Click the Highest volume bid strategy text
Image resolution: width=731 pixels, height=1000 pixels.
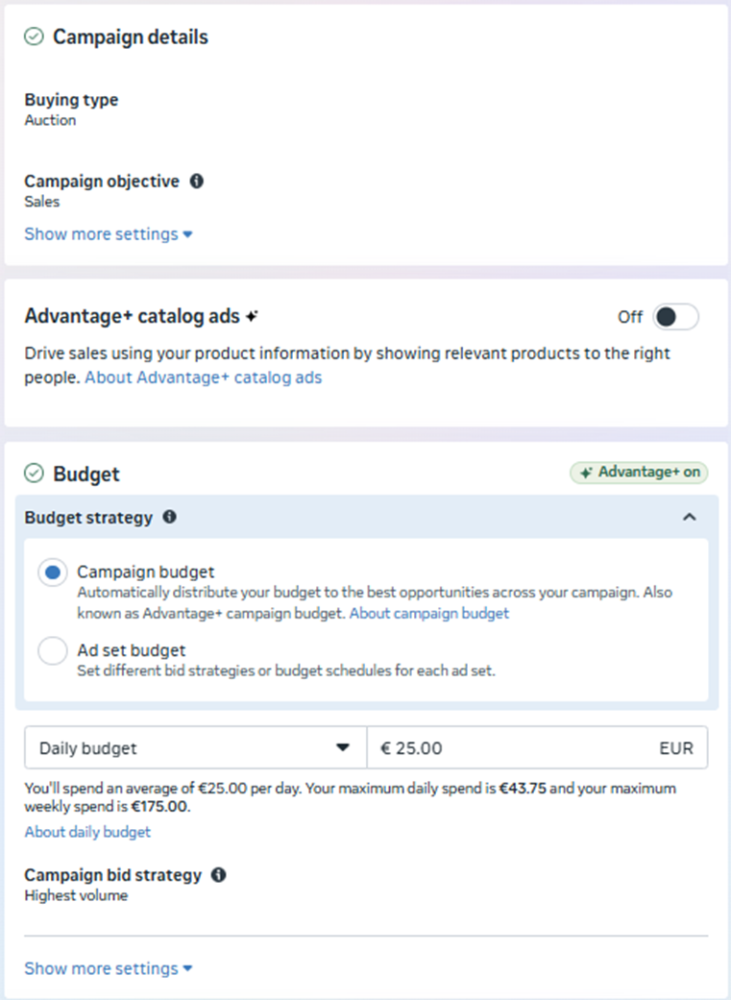point(76,896)
